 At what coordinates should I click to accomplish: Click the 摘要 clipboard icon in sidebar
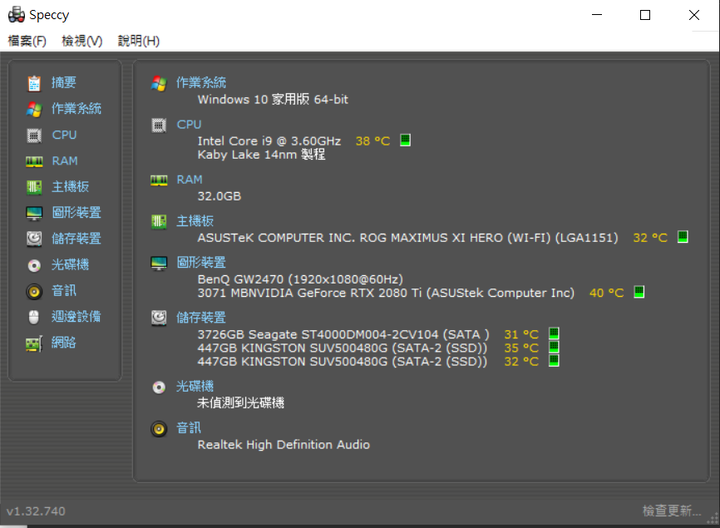[34, 83]
